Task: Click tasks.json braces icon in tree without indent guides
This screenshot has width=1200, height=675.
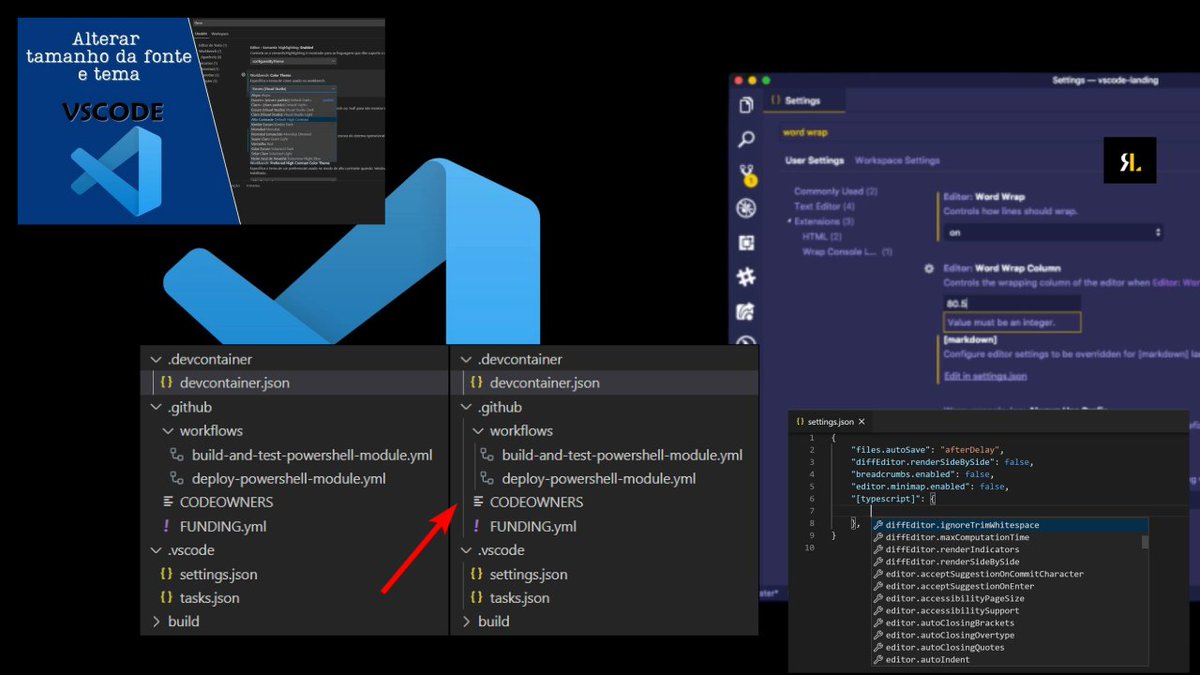Action: coord(167,598)
